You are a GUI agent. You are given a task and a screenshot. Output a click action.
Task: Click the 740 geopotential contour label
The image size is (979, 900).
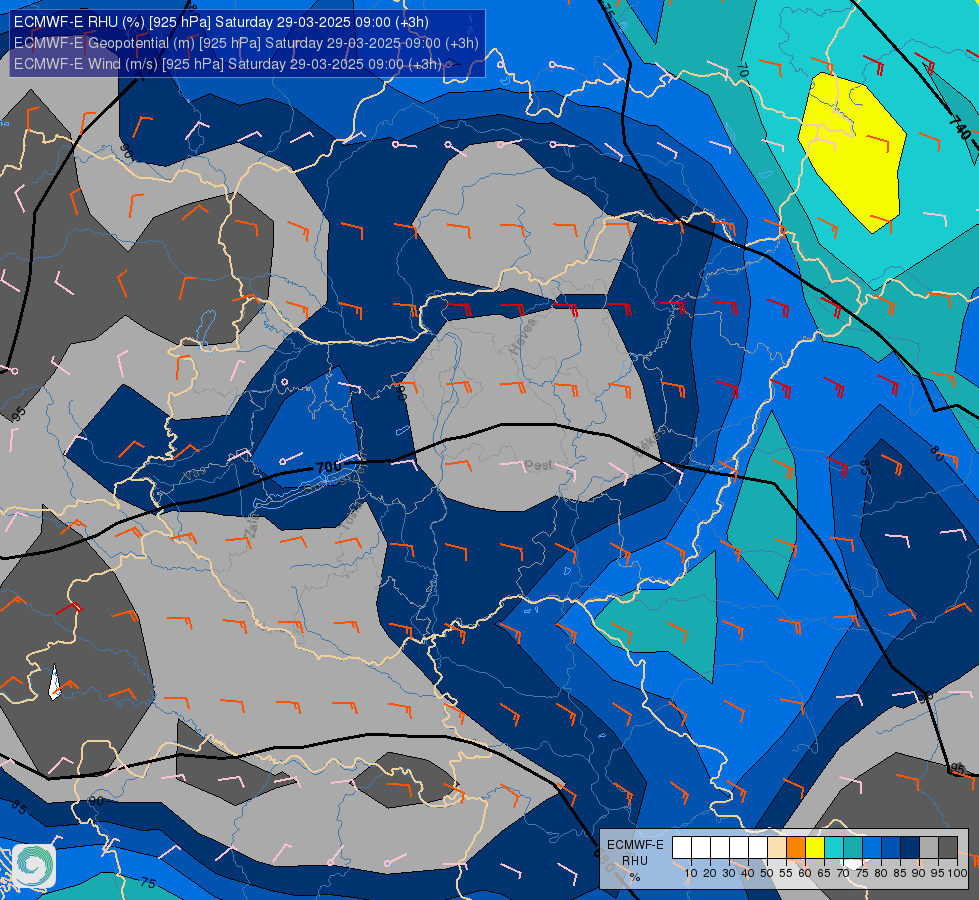click(x=960, y=127)
